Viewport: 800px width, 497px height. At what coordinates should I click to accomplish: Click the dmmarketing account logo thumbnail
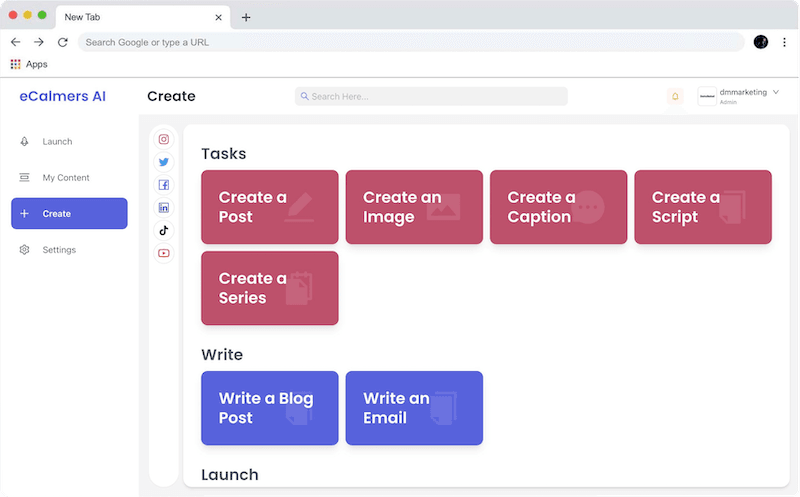pos(707,96)
